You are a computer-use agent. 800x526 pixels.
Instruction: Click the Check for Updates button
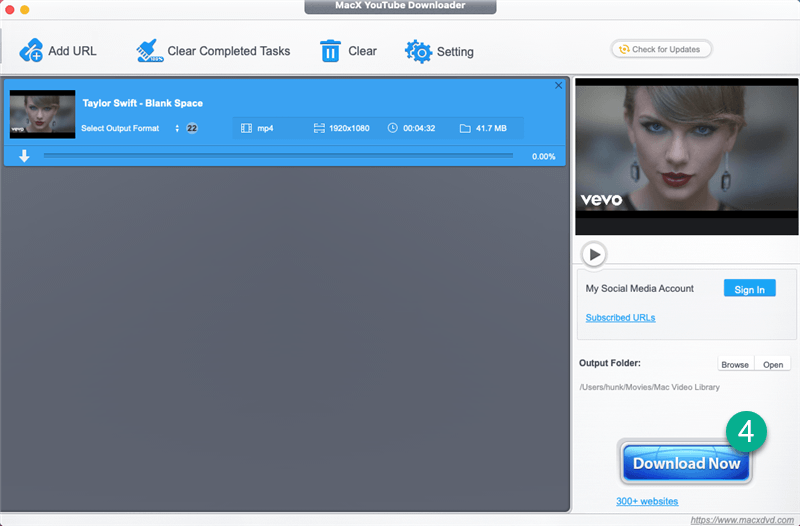(661, 49)
